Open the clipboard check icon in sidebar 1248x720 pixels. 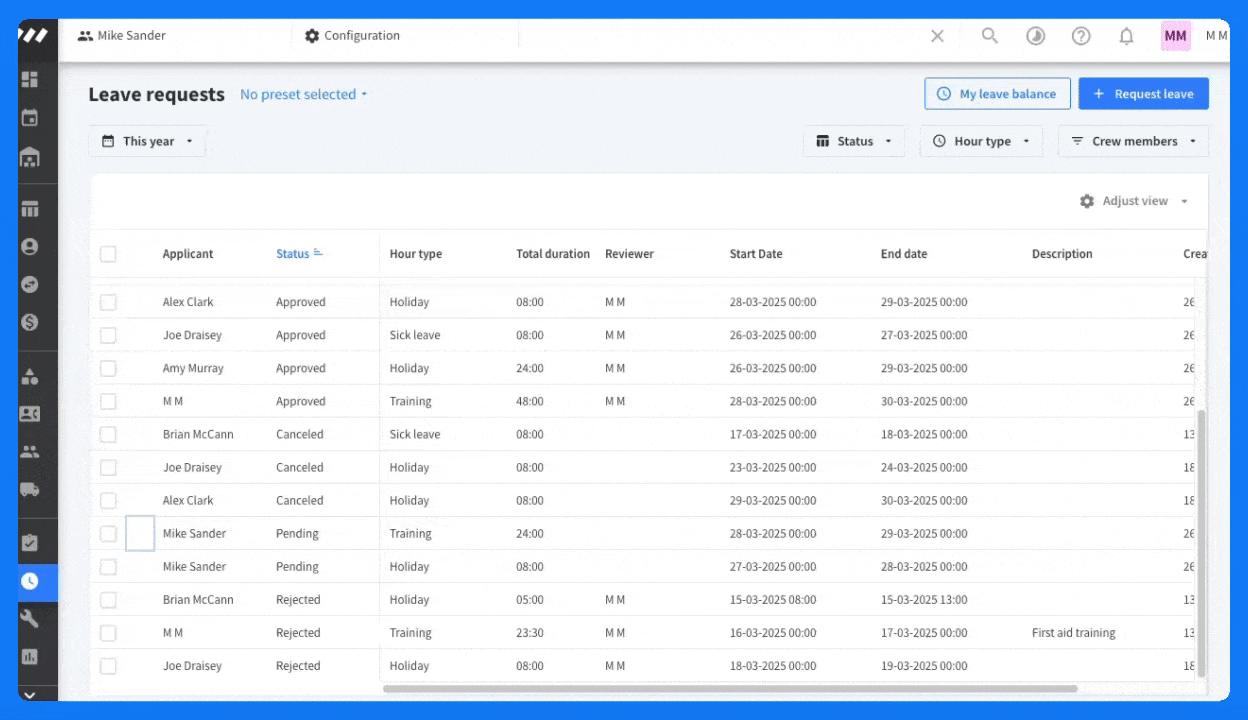(x=30, y=543)
